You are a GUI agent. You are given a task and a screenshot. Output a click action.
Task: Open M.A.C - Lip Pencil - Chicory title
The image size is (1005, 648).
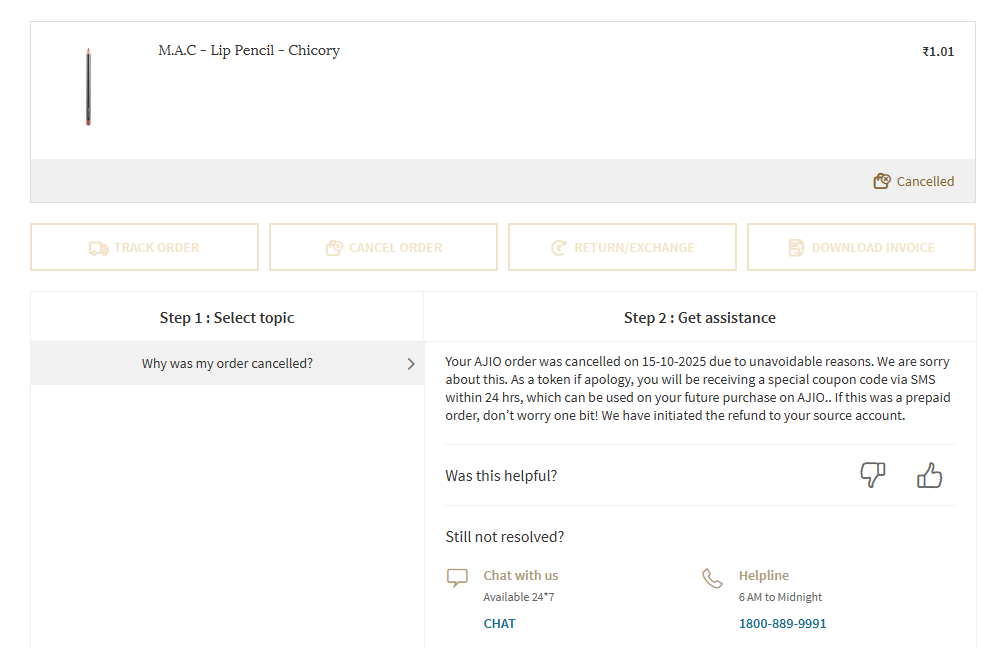point(249,51)
